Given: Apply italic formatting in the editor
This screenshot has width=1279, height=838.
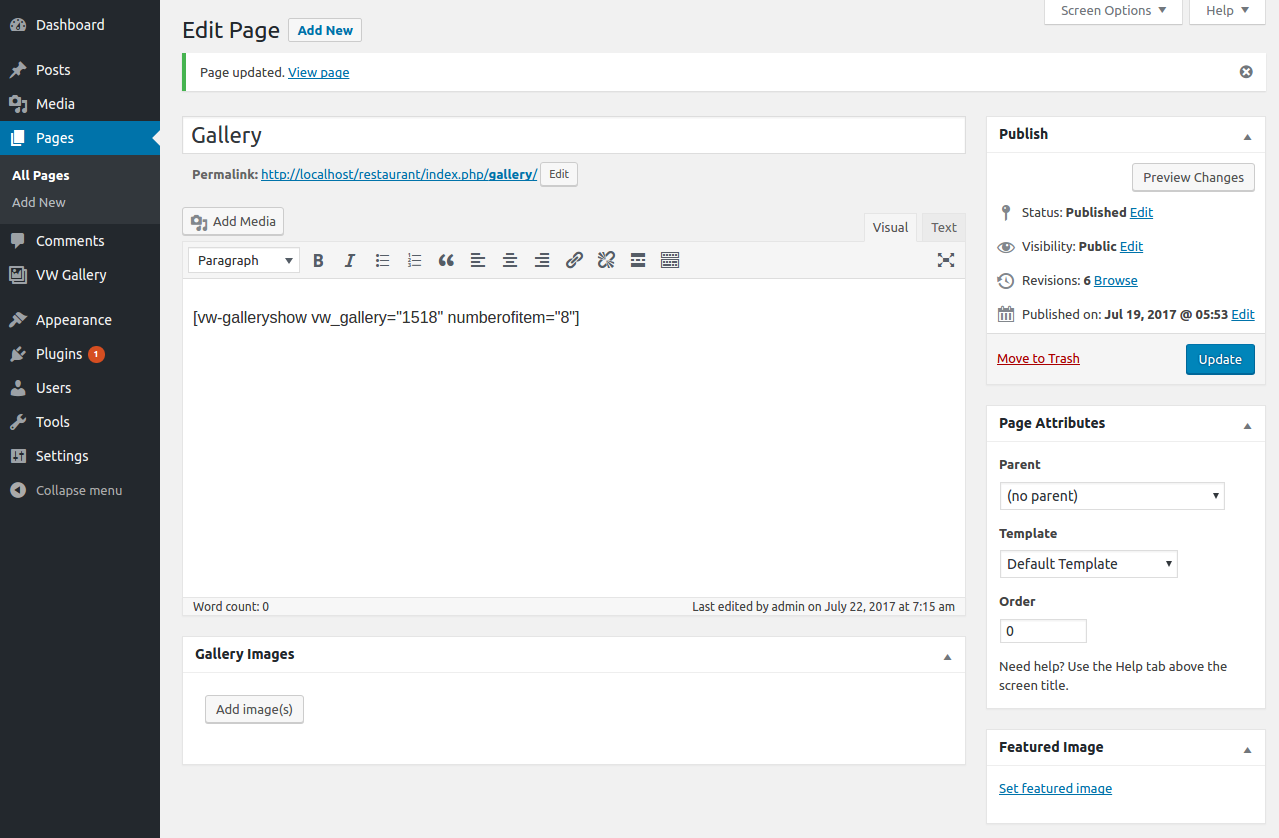Looking at the screenshot, I should click(x=350, y=260).
